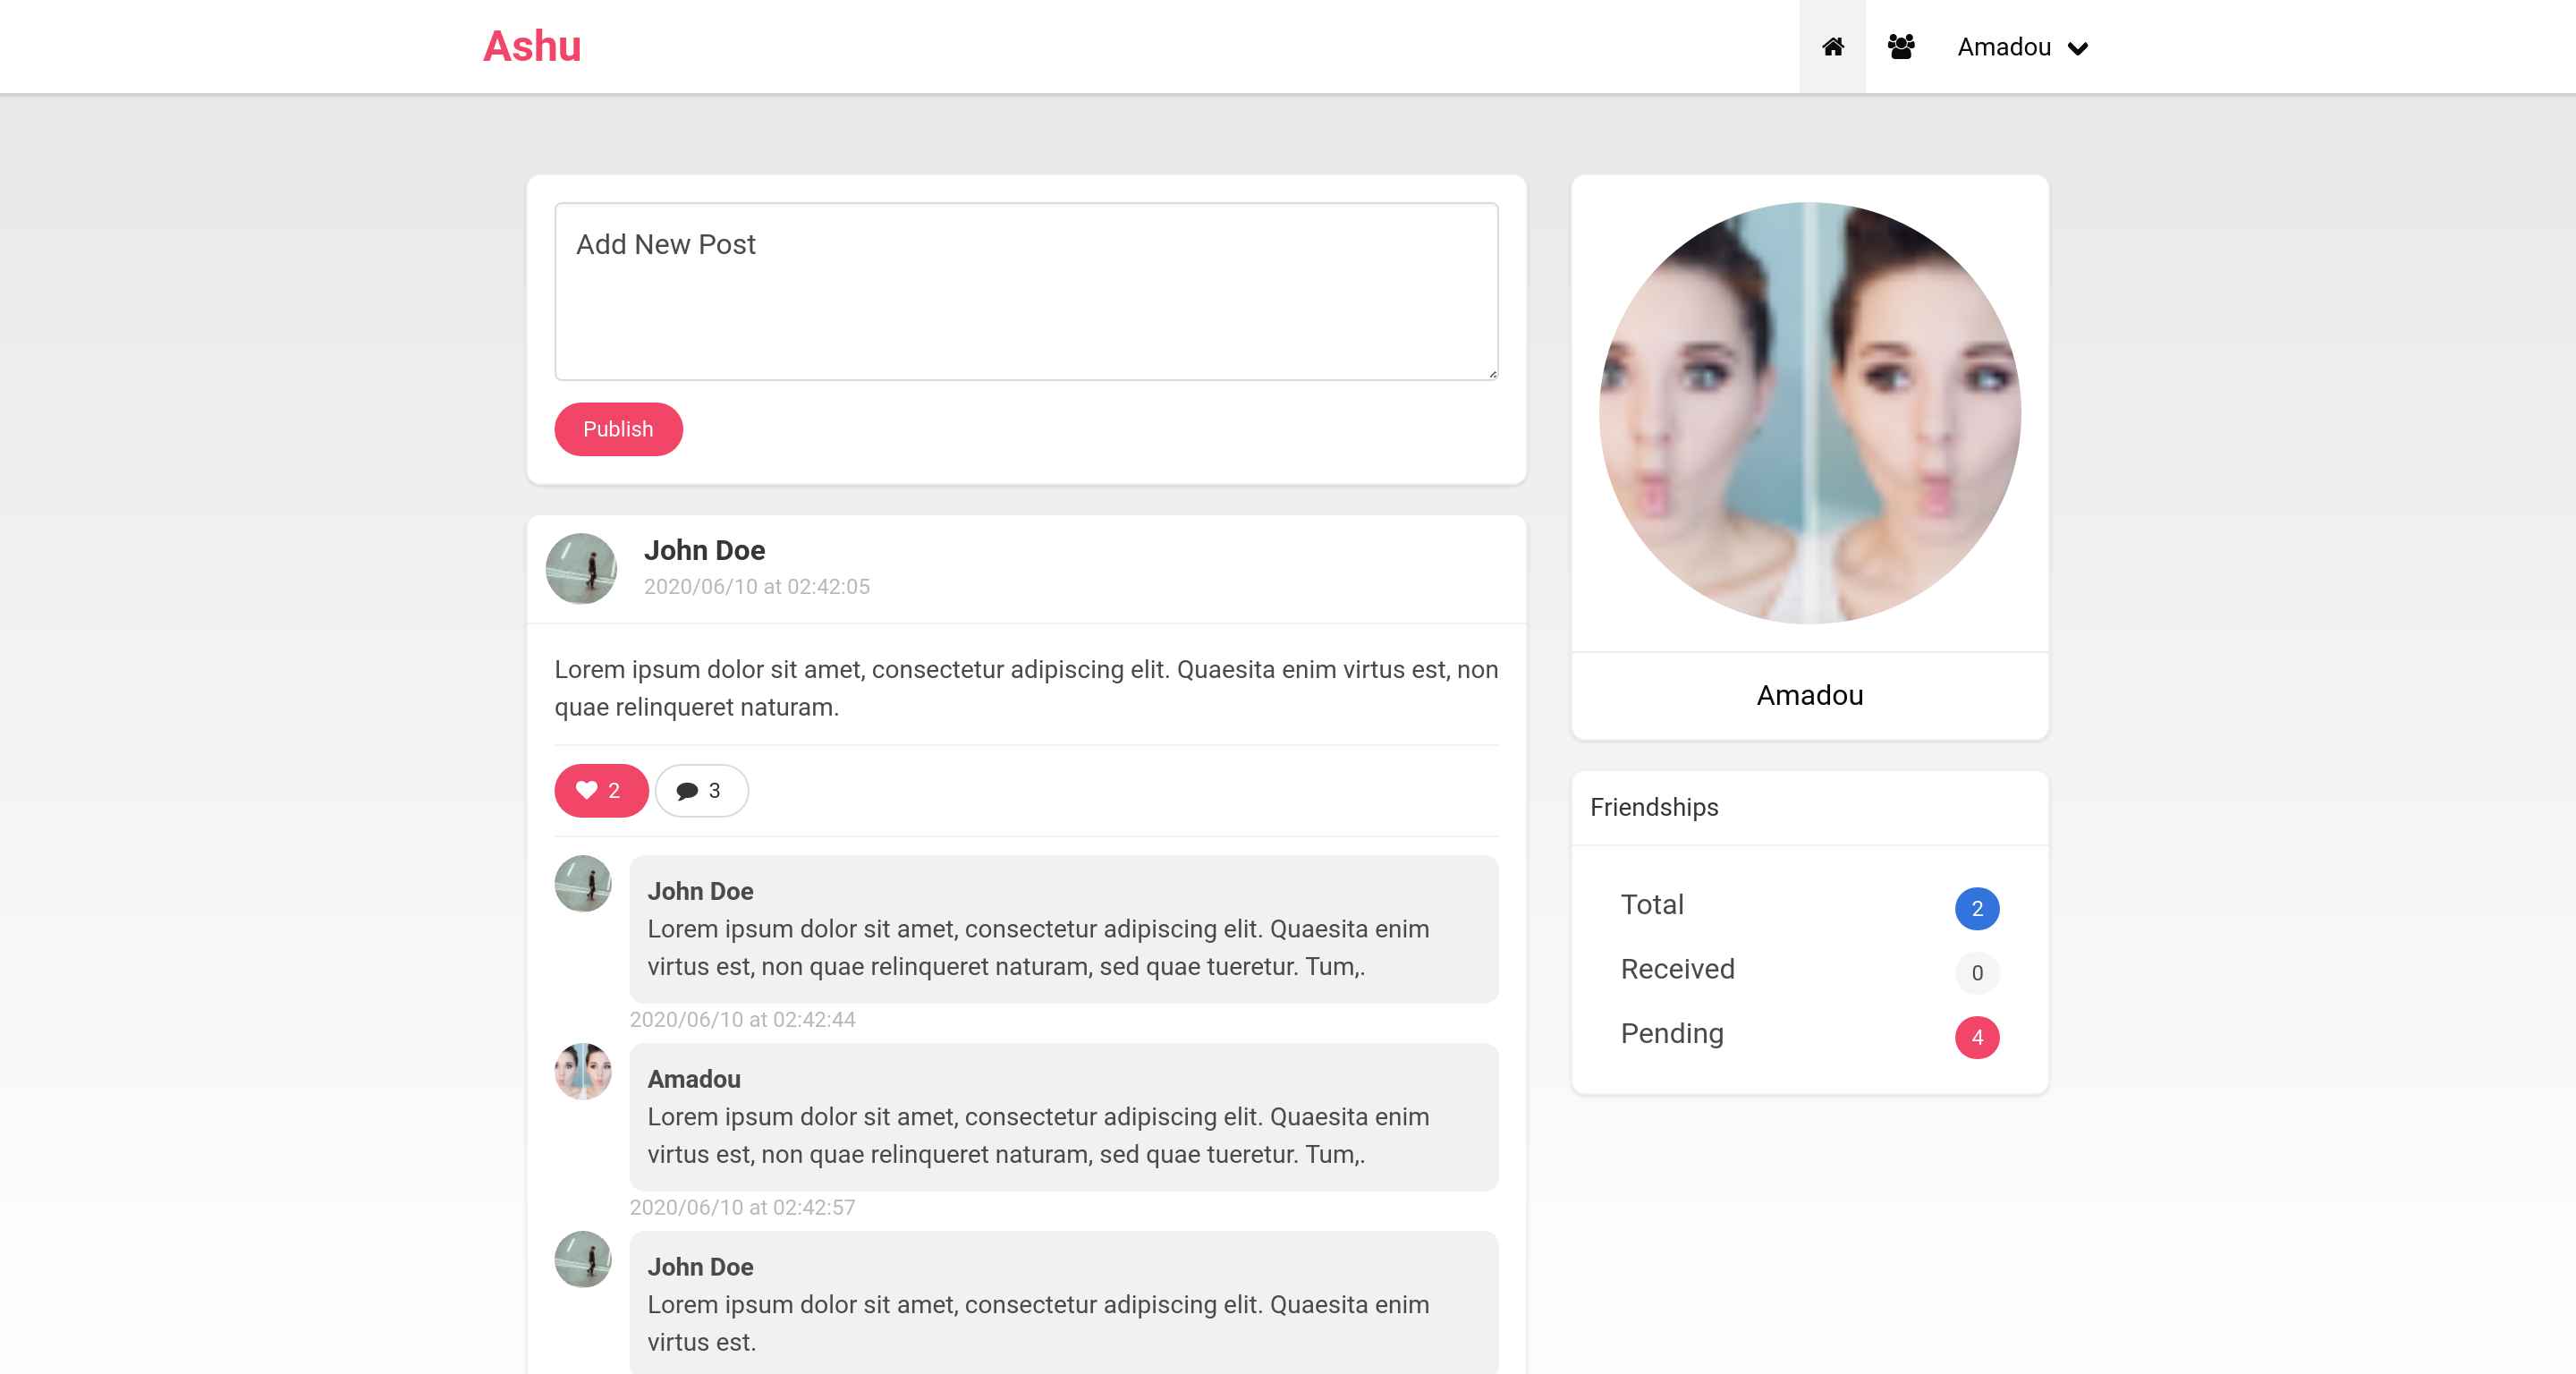Click the Ashu logo
This screenshot has width=2576, height=1374.
(531, 46)
